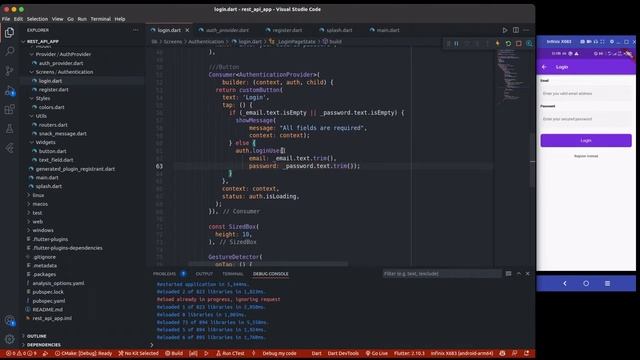The image size is (640, 360).
Task: Open Dart DevTools widget inspector icon
Action: [x=529, y=43]
